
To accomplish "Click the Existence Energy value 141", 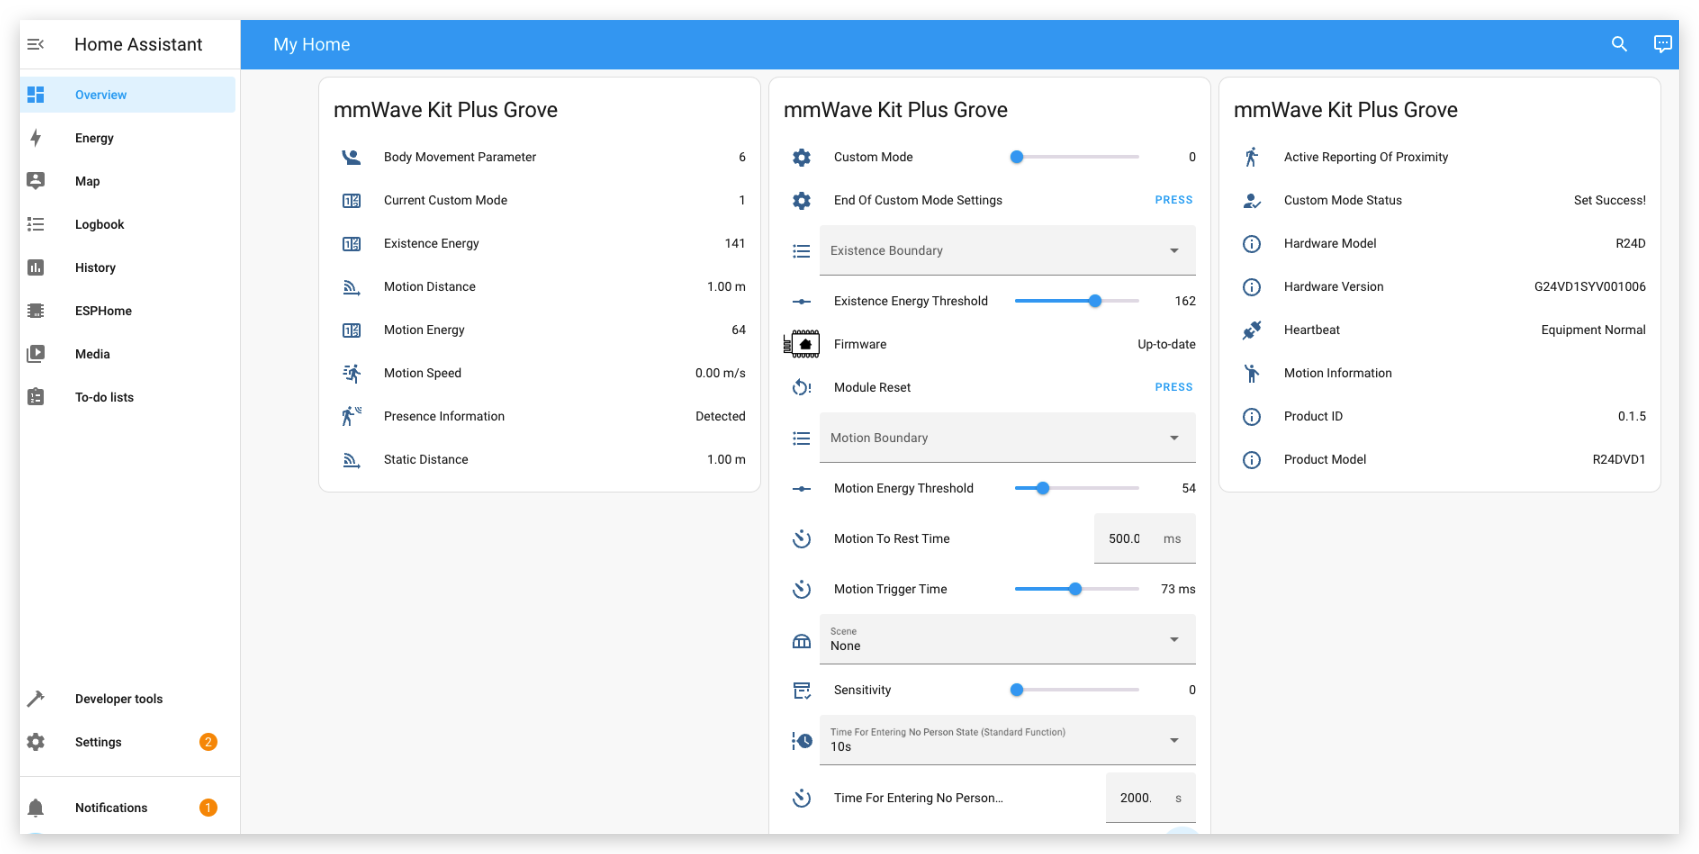I will coord(735,243).
